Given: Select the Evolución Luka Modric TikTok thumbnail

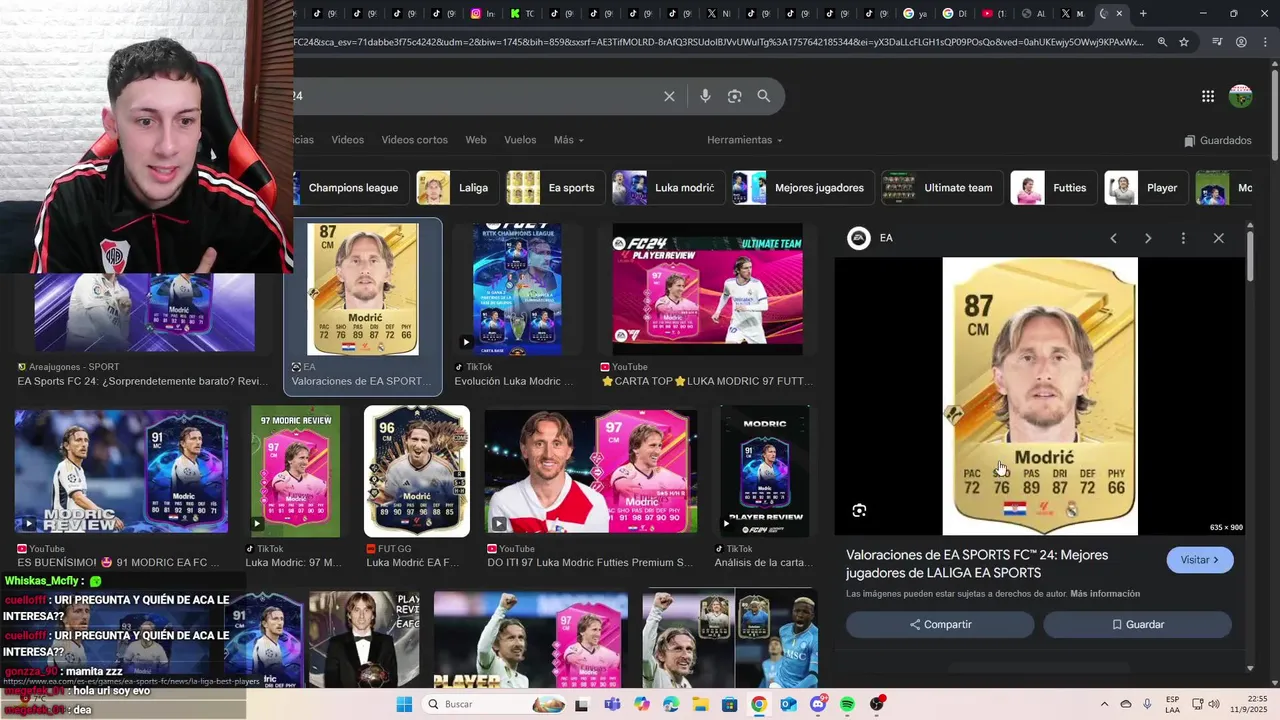Looking at the screenshot, I should [517, 290].
